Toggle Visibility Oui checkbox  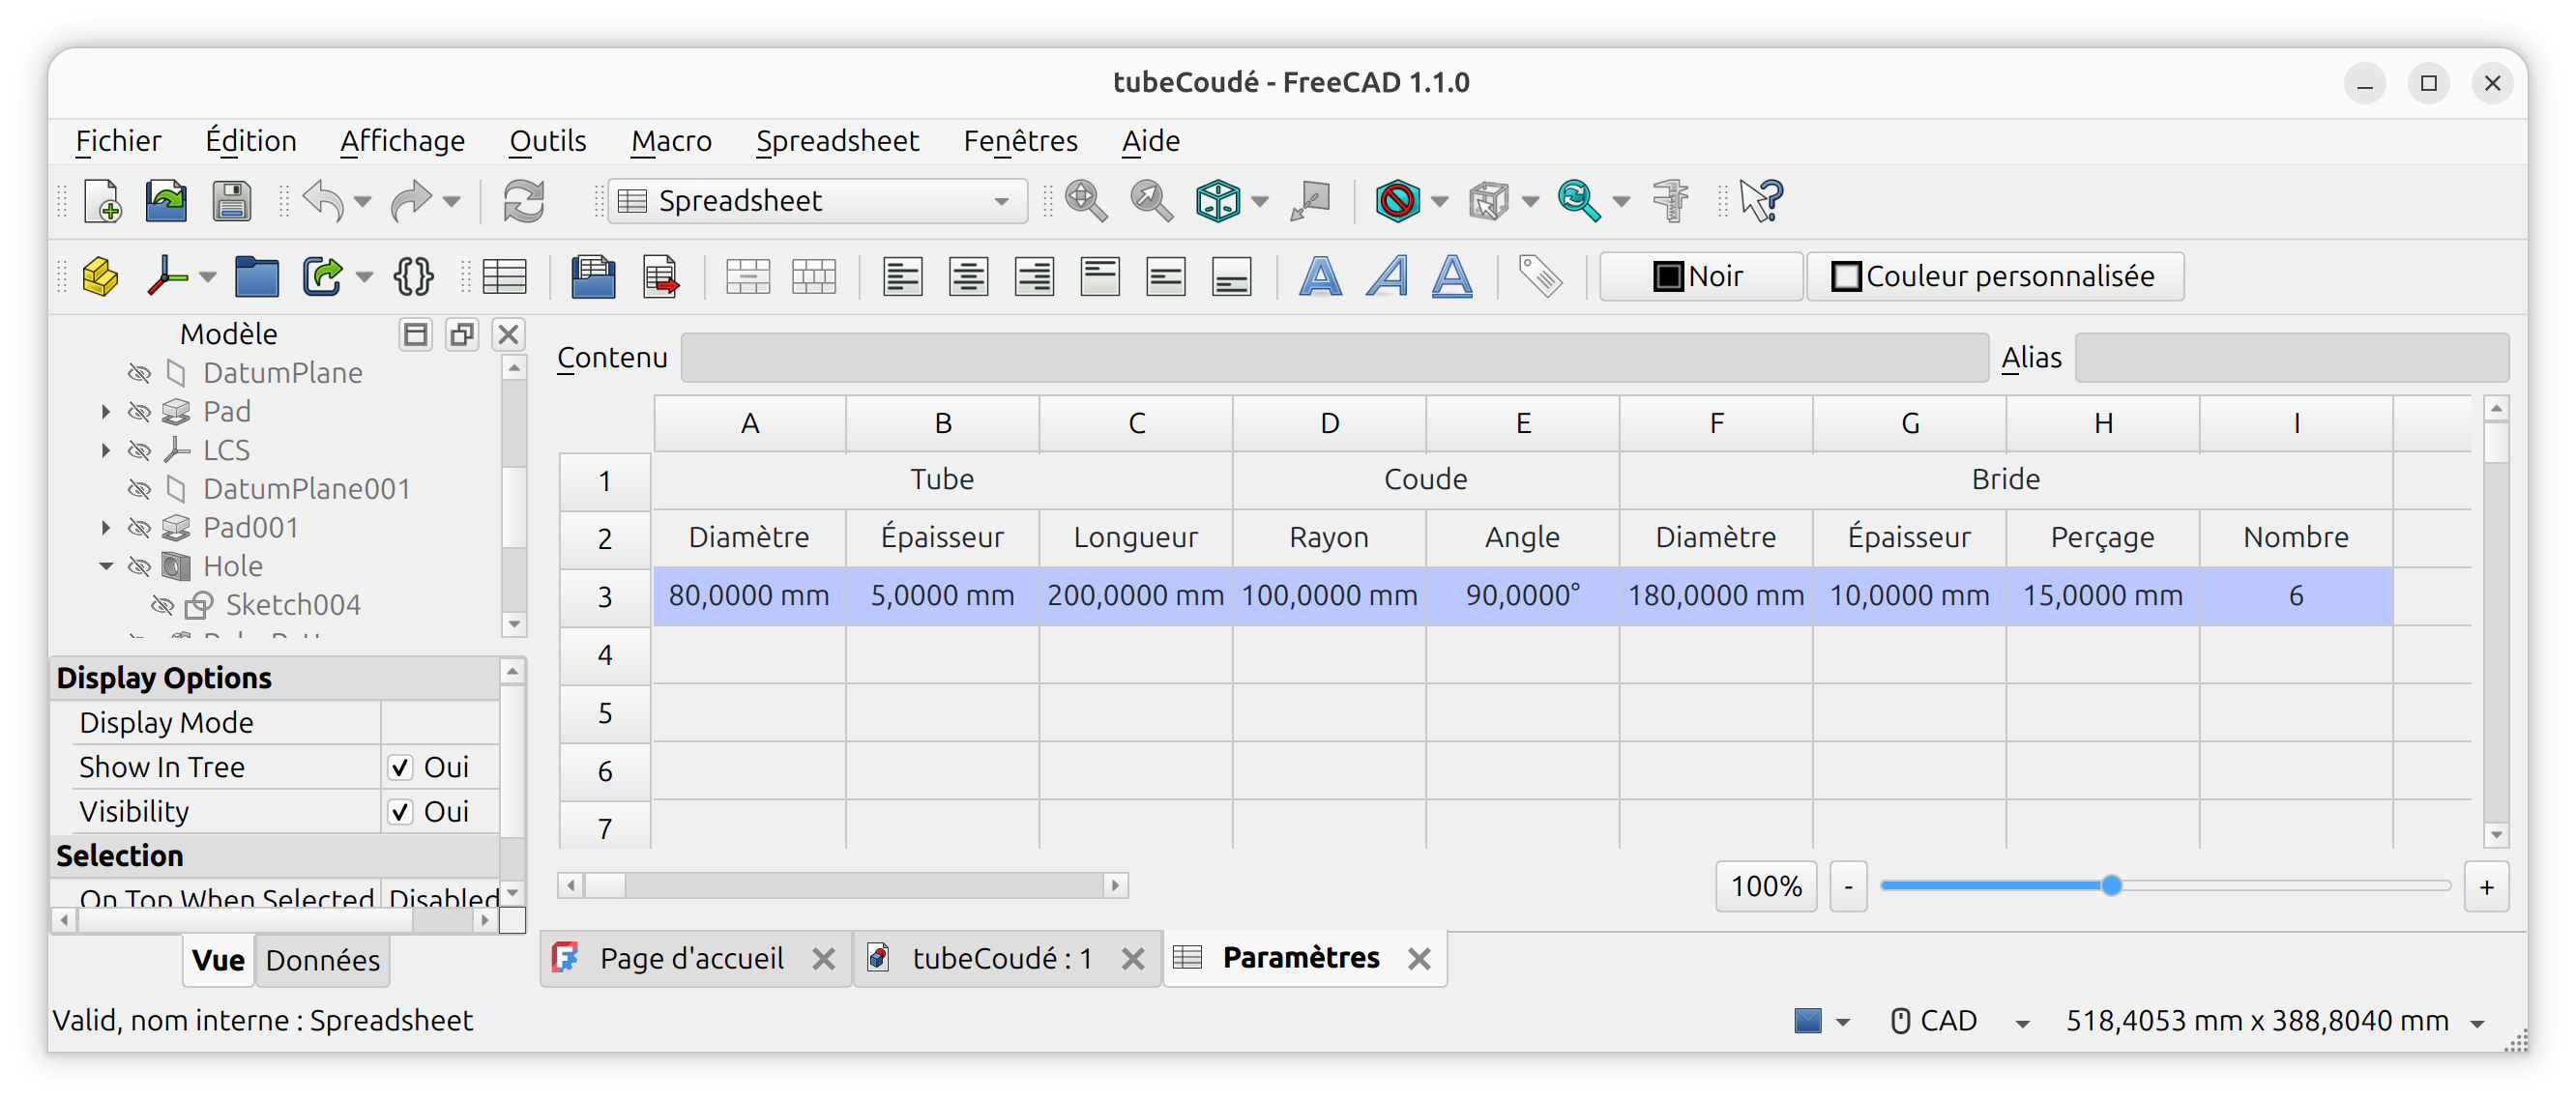[x=400, y=811]
